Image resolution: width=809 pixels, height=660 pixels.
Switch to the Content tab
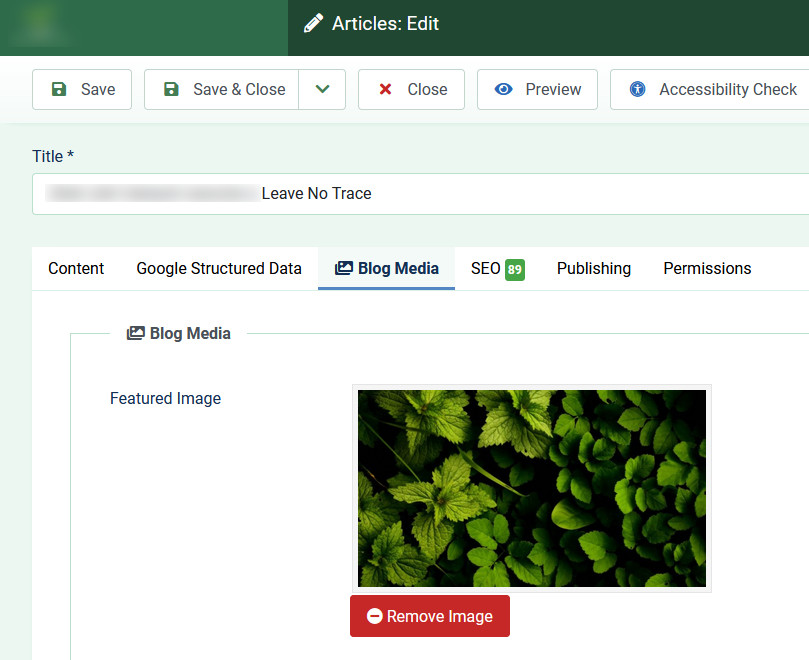pos(76,268)
